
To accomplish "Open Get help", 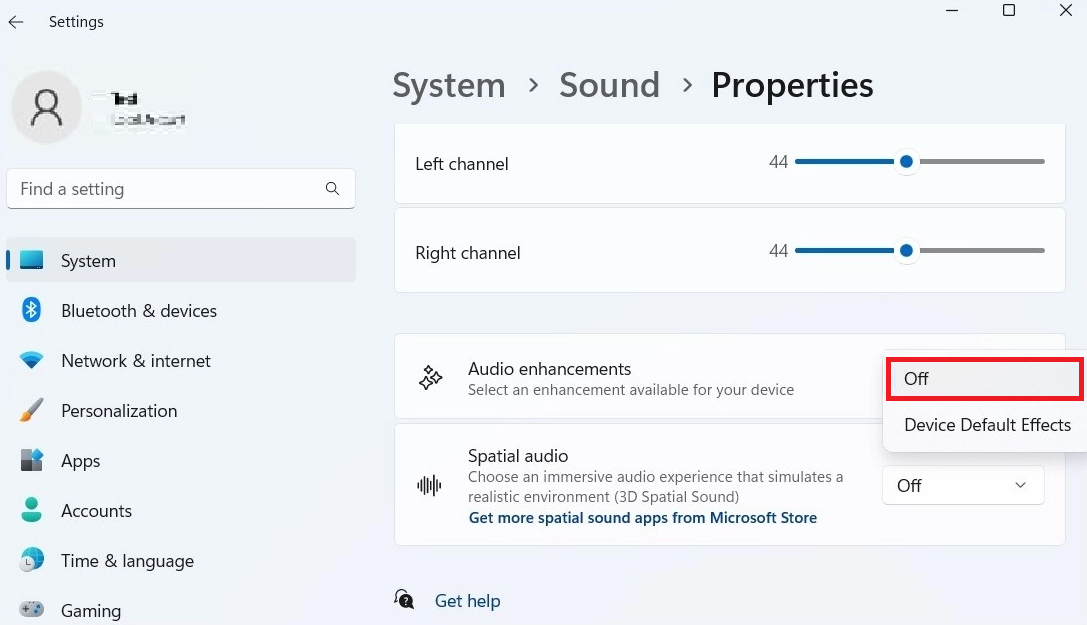I will (x=467, y=600).
